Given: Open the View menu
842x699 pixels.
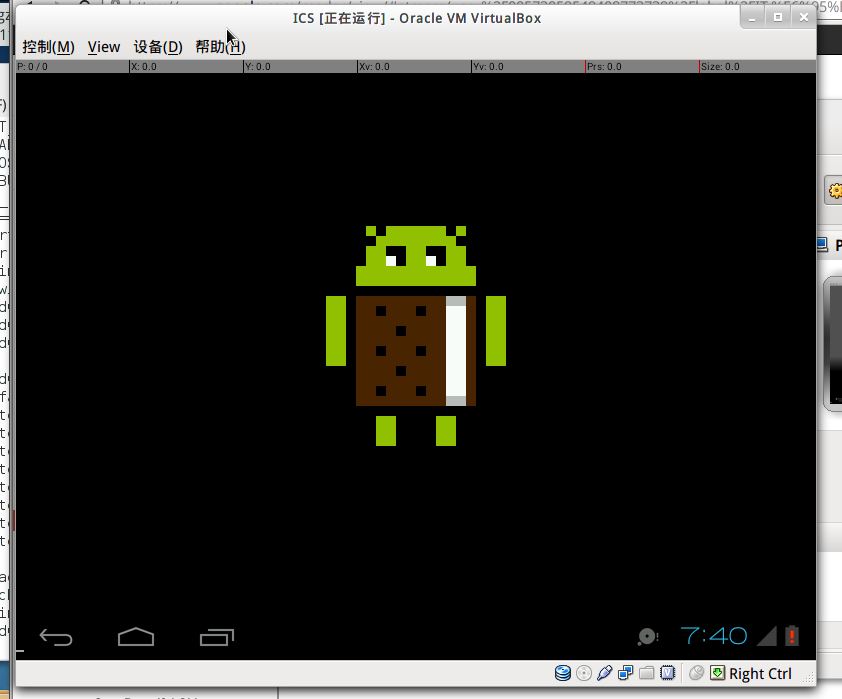Looking at the screenshot, I should click(104, 47).
